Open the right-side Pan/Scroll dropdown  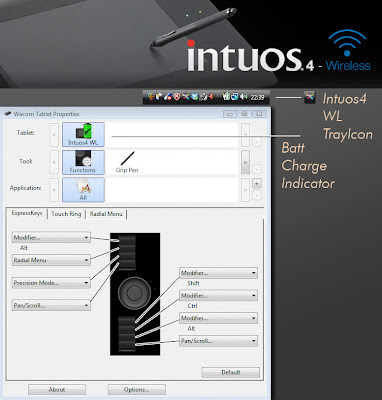coord(218,341)
